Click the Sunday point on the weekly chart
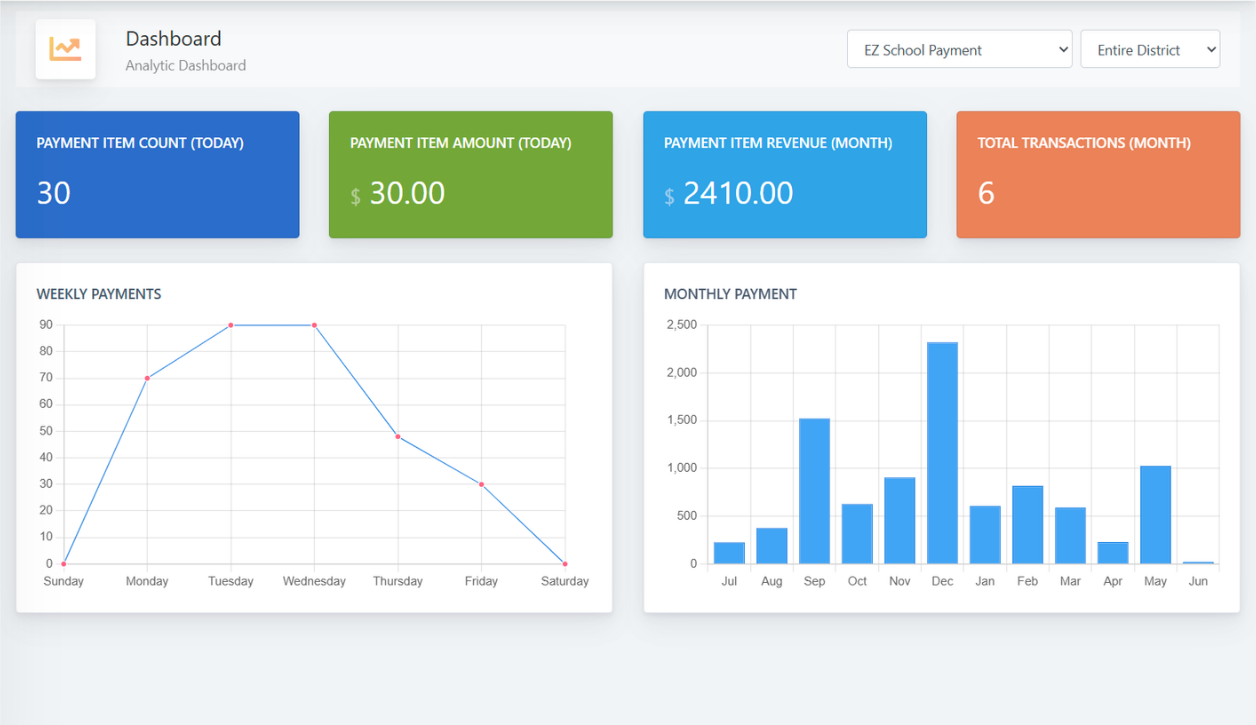Screen dimensions: 1256x725 [64, 562]
